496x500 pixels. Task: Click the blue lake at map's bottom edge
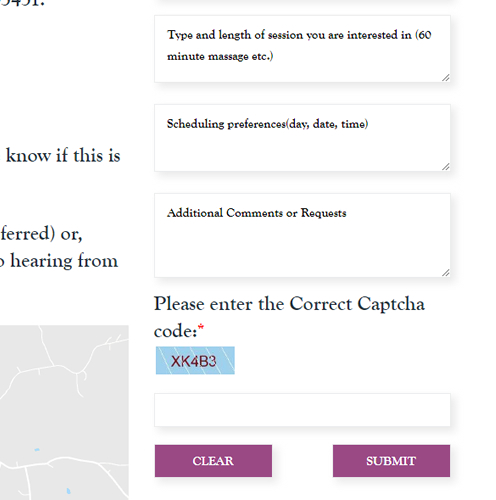68,491
